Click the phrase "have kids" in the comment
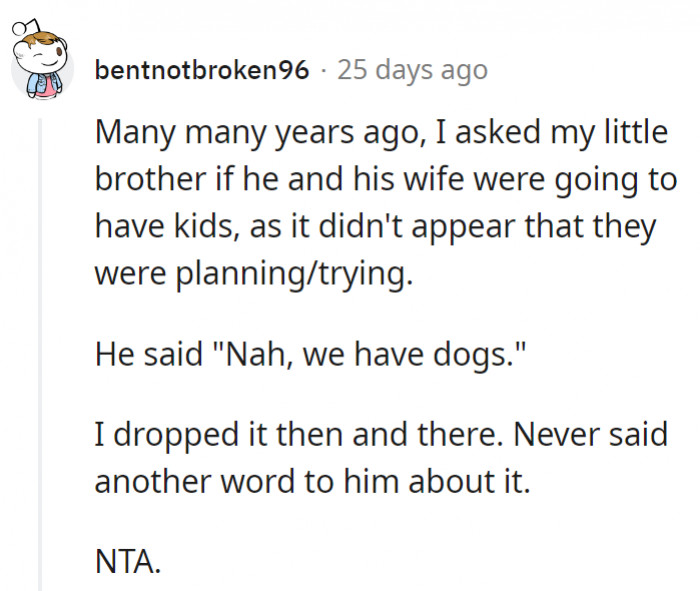 pos(154,227)
